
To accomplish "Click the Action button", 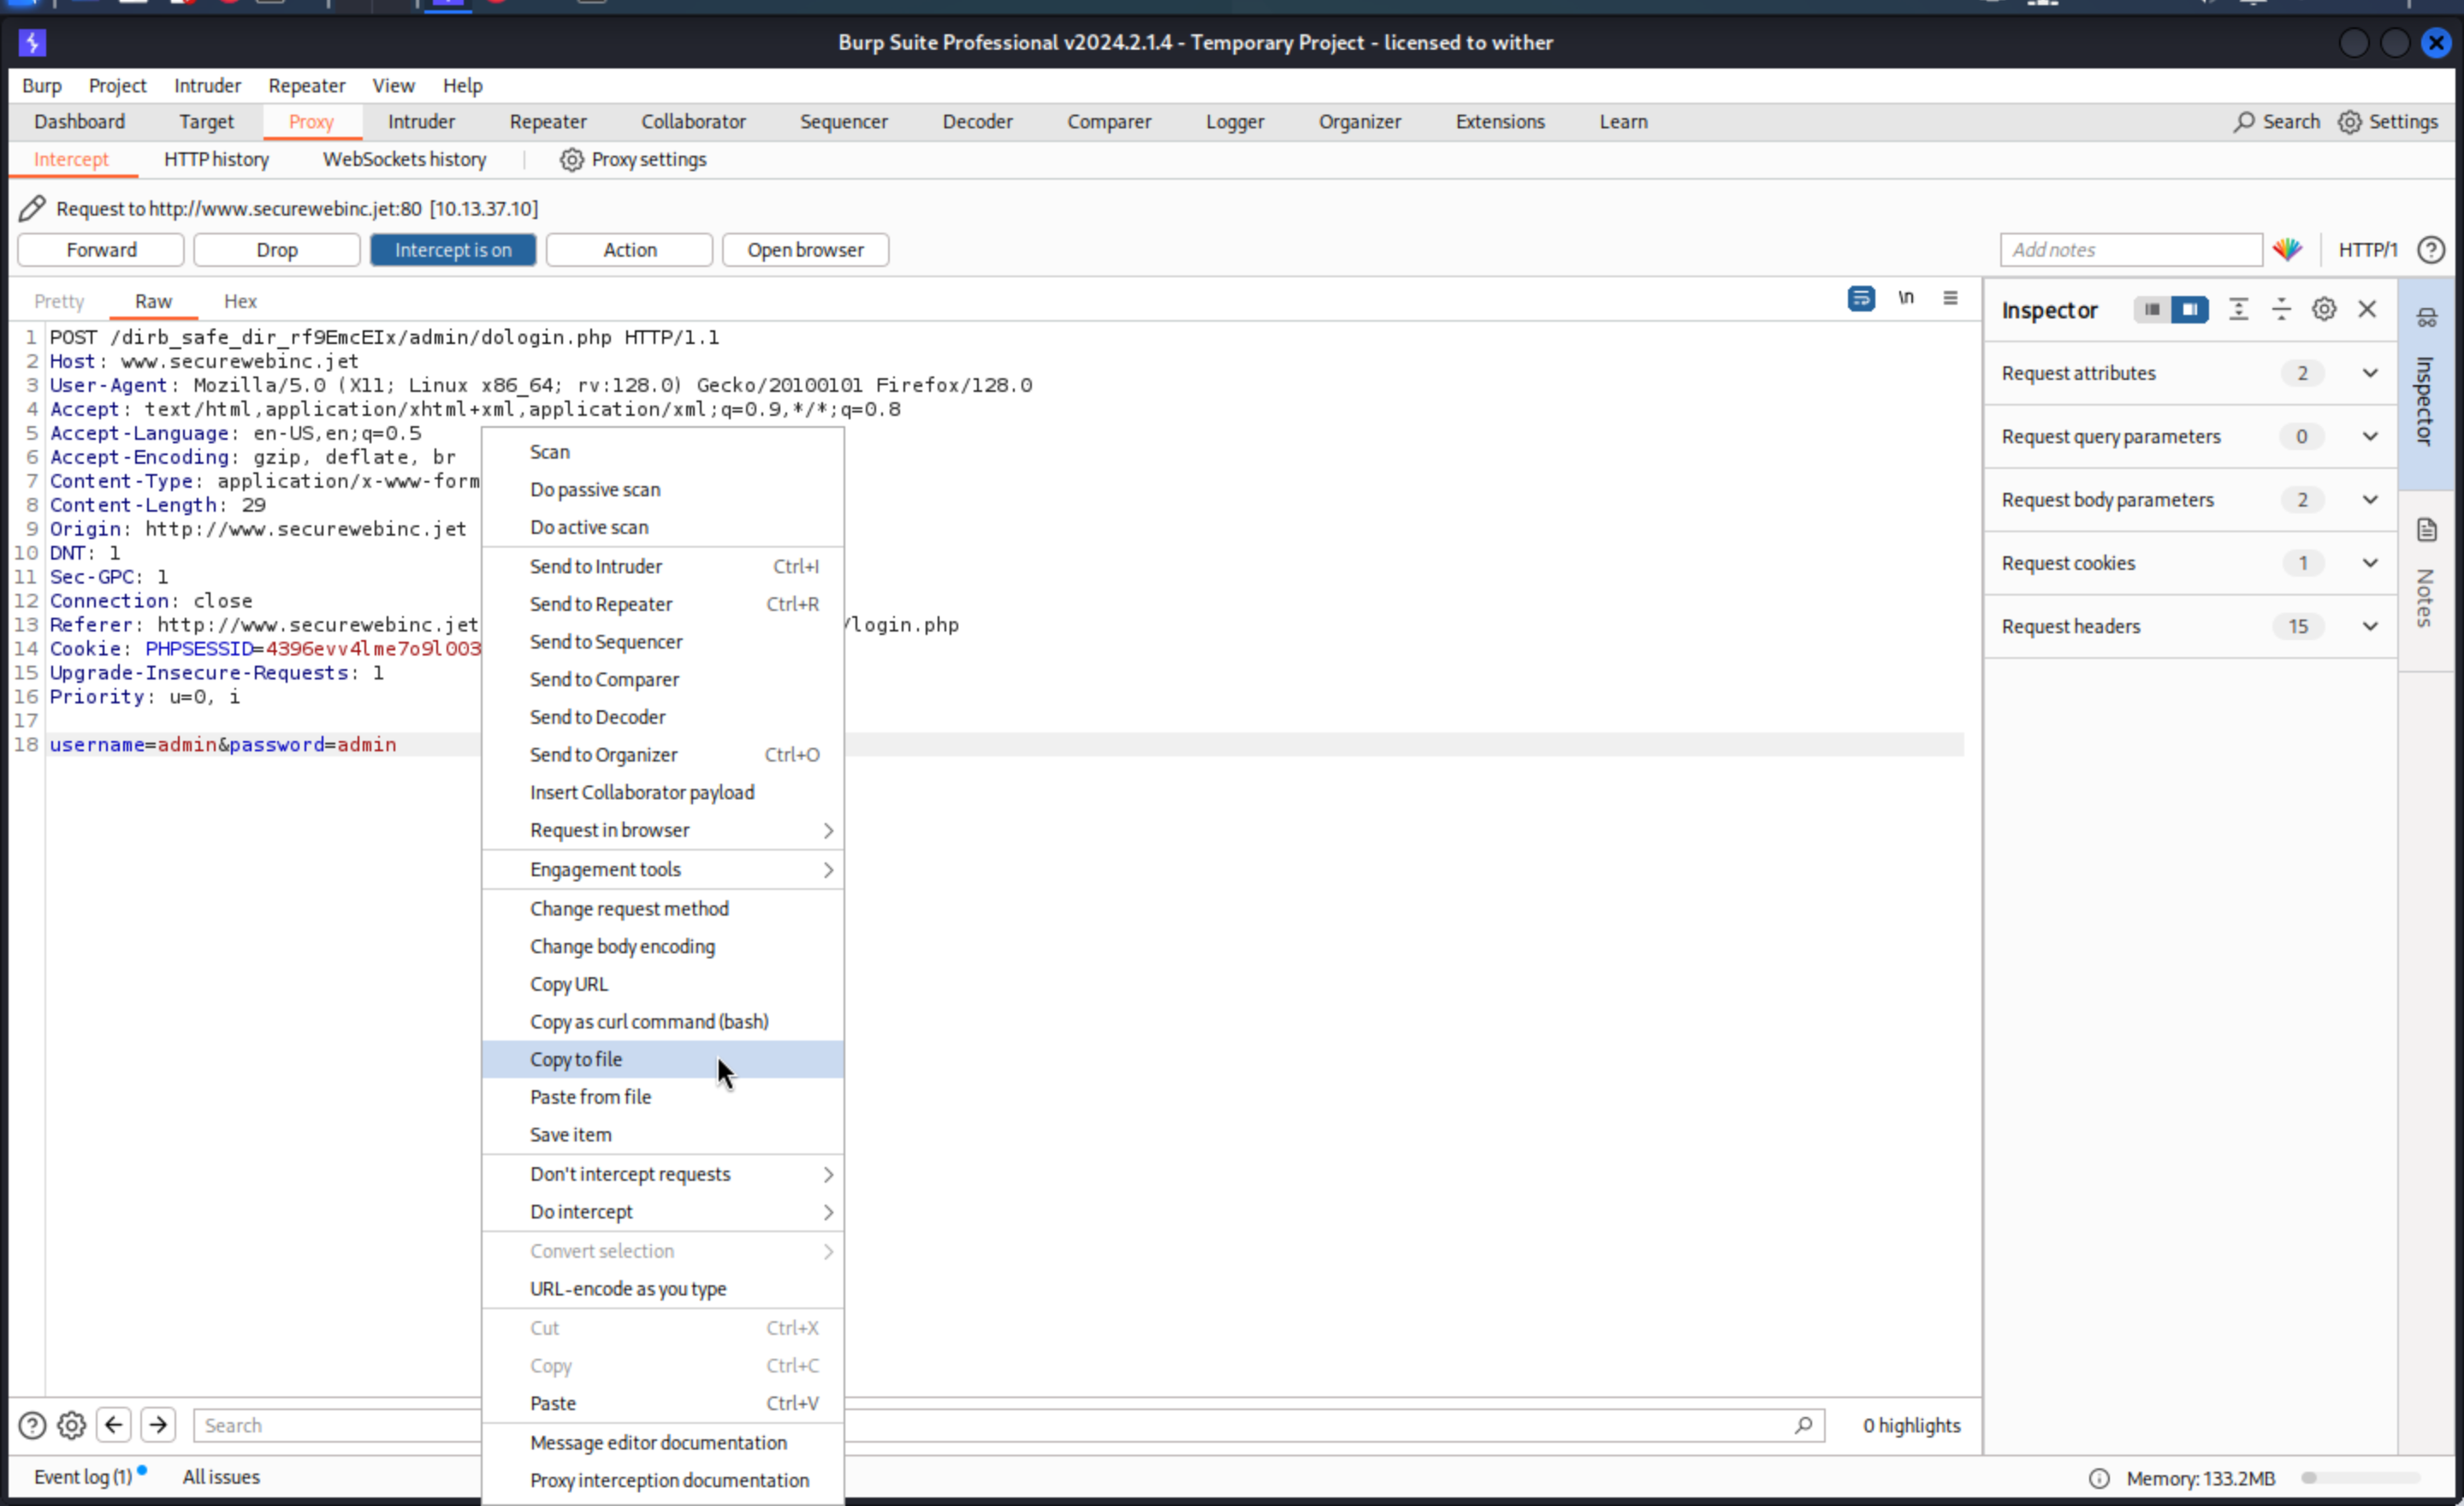I will 630,250.
